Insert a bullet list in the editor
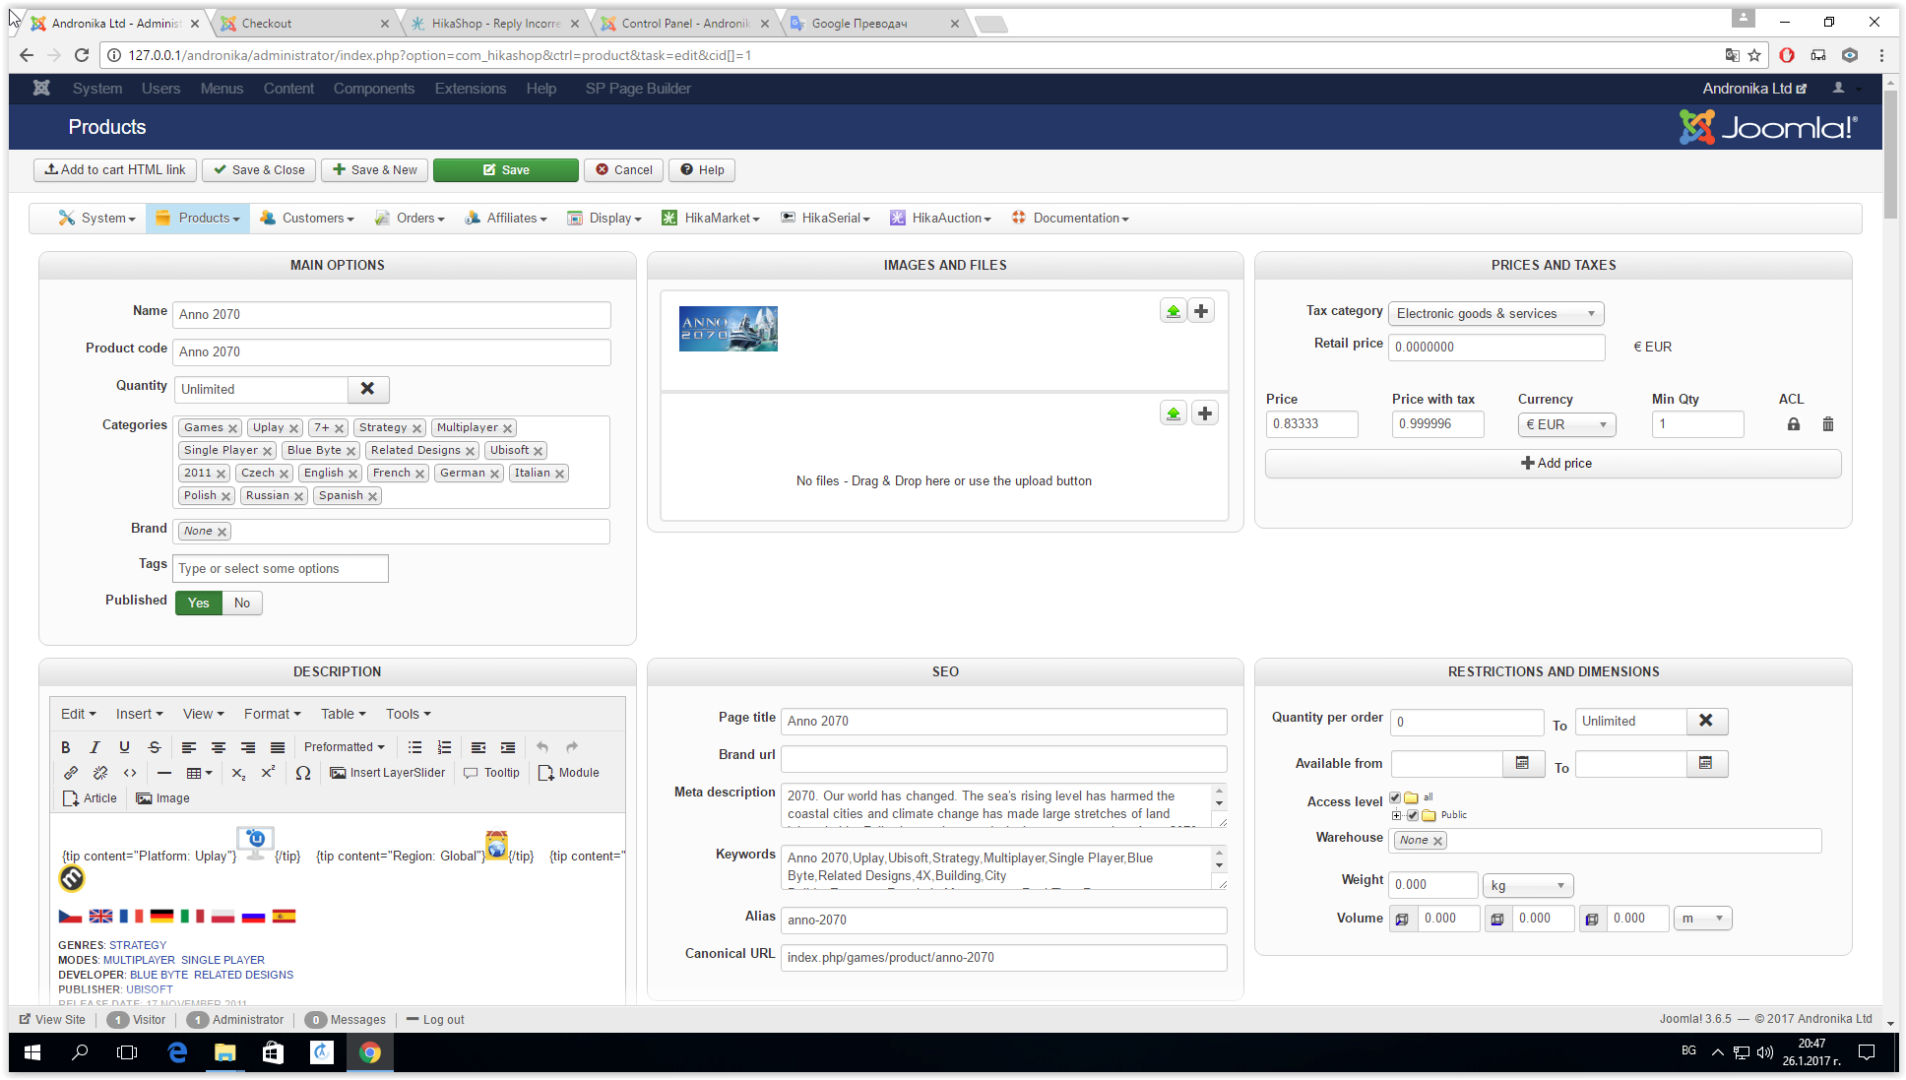The width and height of the screenshot is (1906, 1080). (415, 747)
